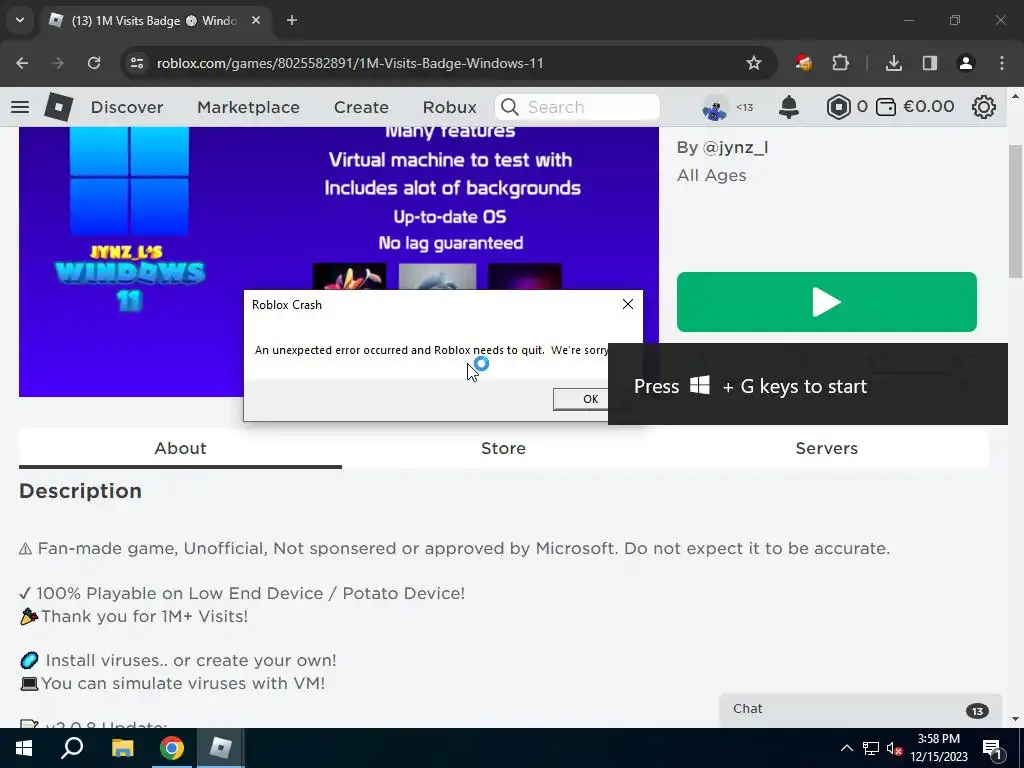Toggle Chrome side panel icon
Image resolution: width=1024 pixels, height=768 pixels.
point(929,63)
